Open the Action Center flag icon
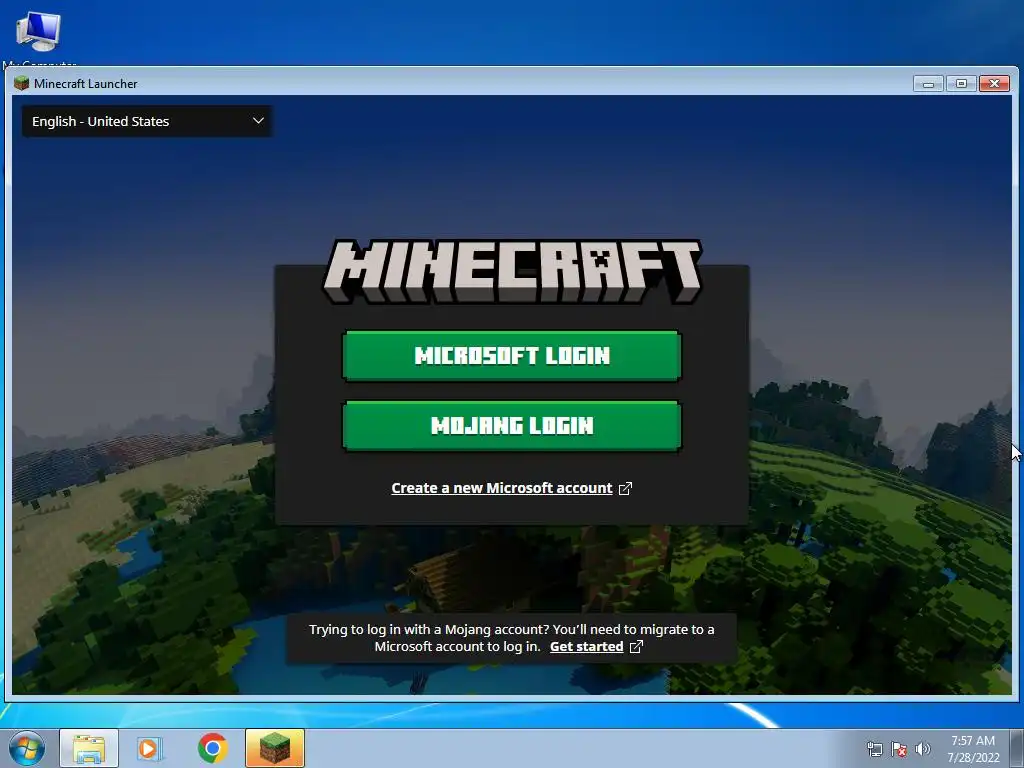The image size is (1024, 768). click(x=899, y=749)
